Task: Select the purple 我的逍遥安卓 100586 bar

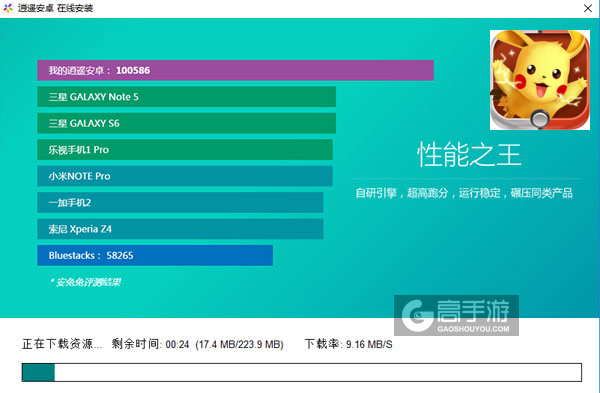Action: tap(235, 70)
